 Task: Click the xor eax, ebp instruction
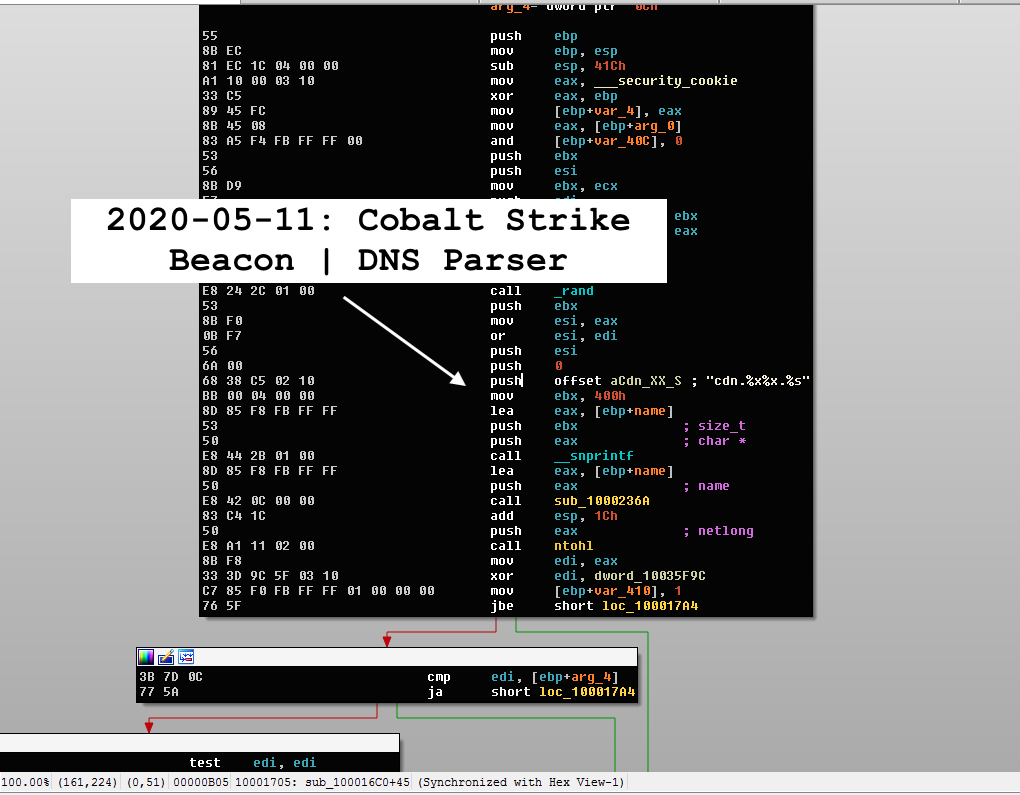(x=554, y=96)
